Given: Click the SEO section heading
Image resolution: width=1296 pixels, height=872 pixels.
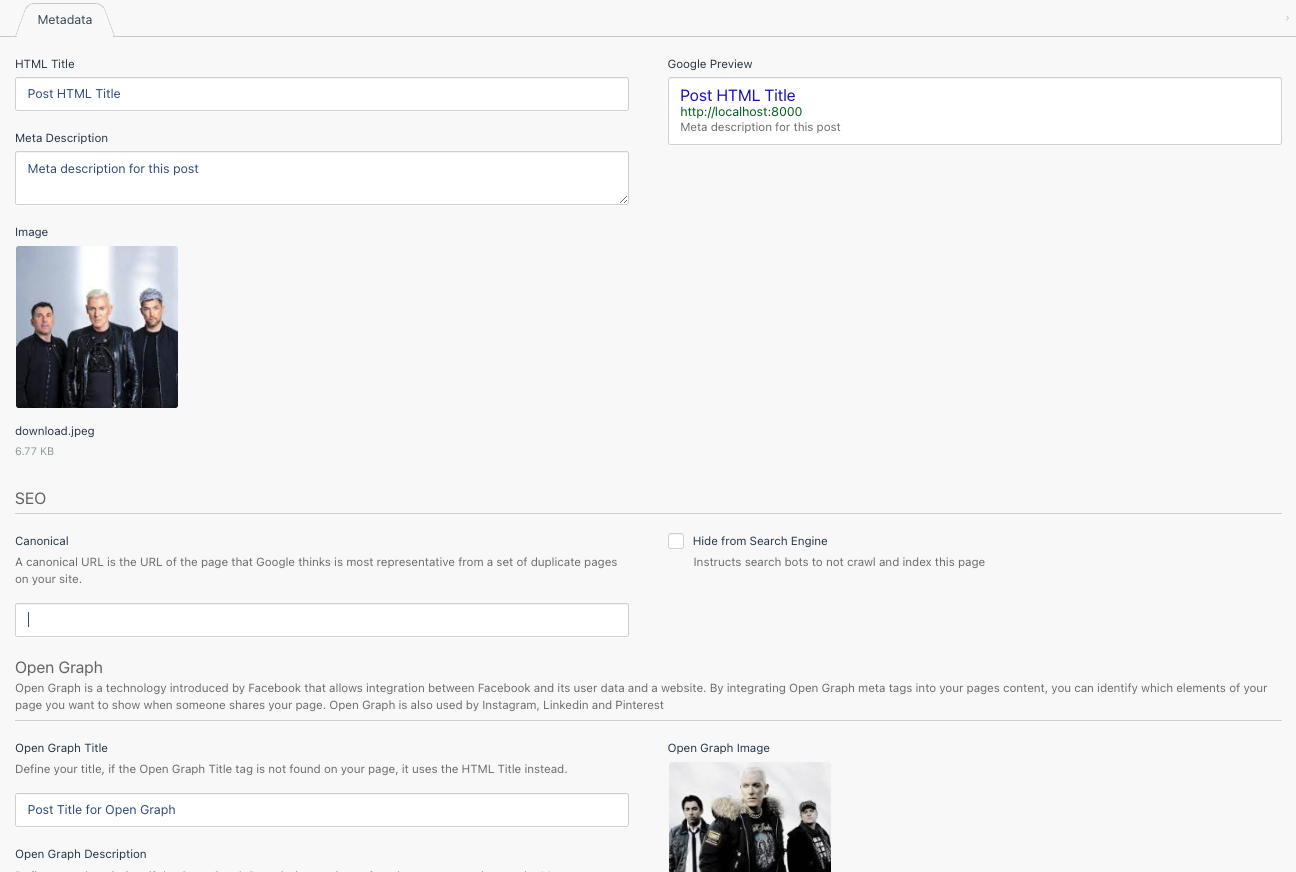Looking at the screenshot, I should click(x=30, y=498).
